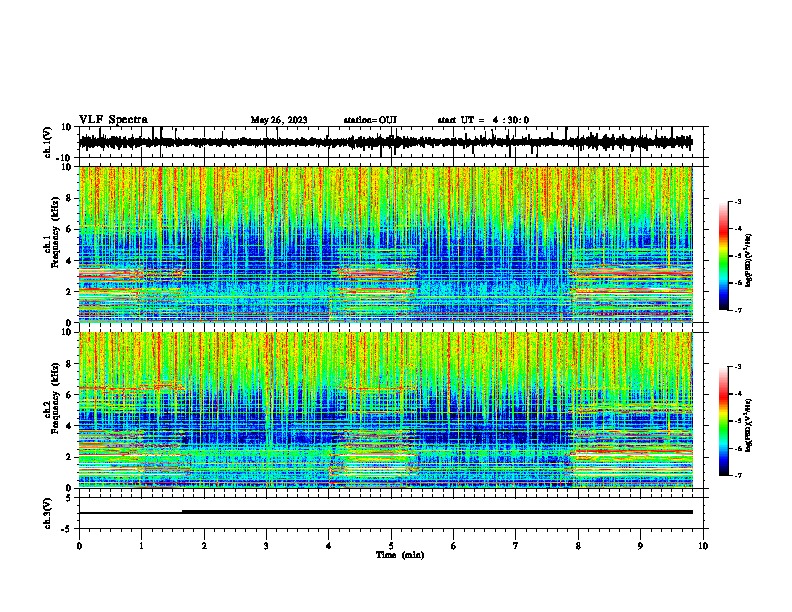Viewport: 792px width, 612px height.
Task: Click the "station=OUI" header label
Action: click(x=370, y=120)
